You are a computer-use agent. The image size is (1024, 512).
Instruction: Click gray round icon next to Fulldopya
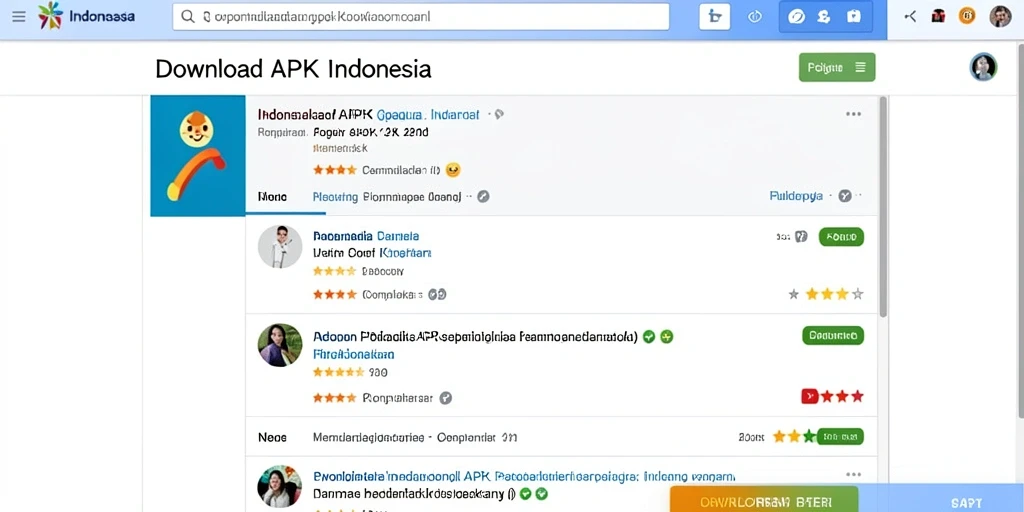coord(845,195)
